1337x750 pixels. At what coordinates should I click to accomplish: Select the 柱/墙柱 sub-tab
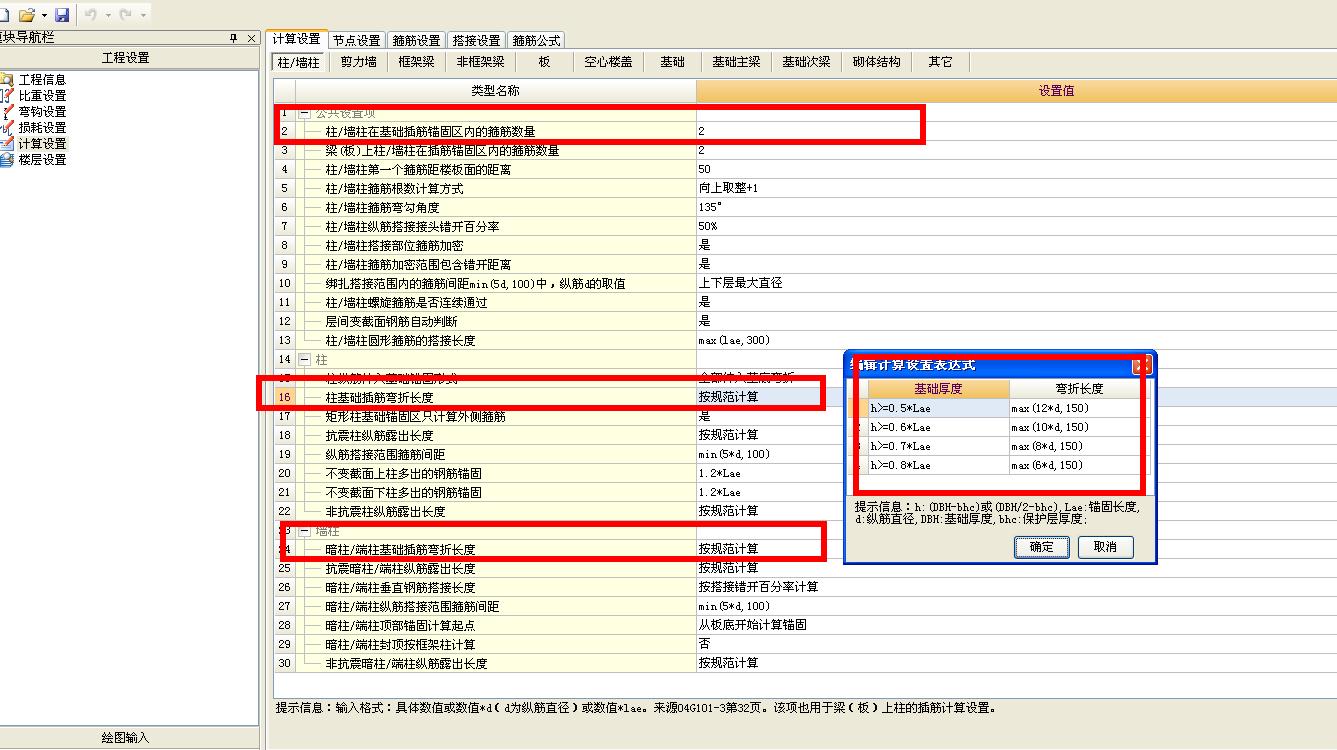tap(299, 62)
